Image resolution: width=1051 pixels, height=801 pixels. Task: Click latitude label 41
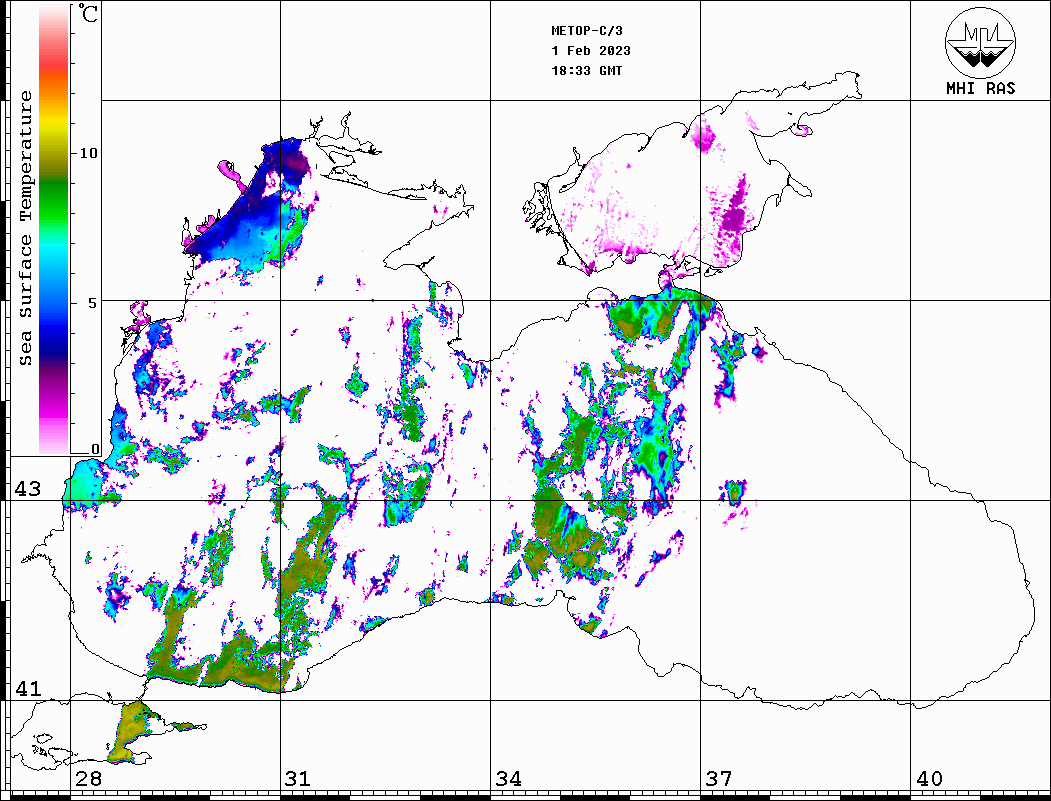point(28,689)
